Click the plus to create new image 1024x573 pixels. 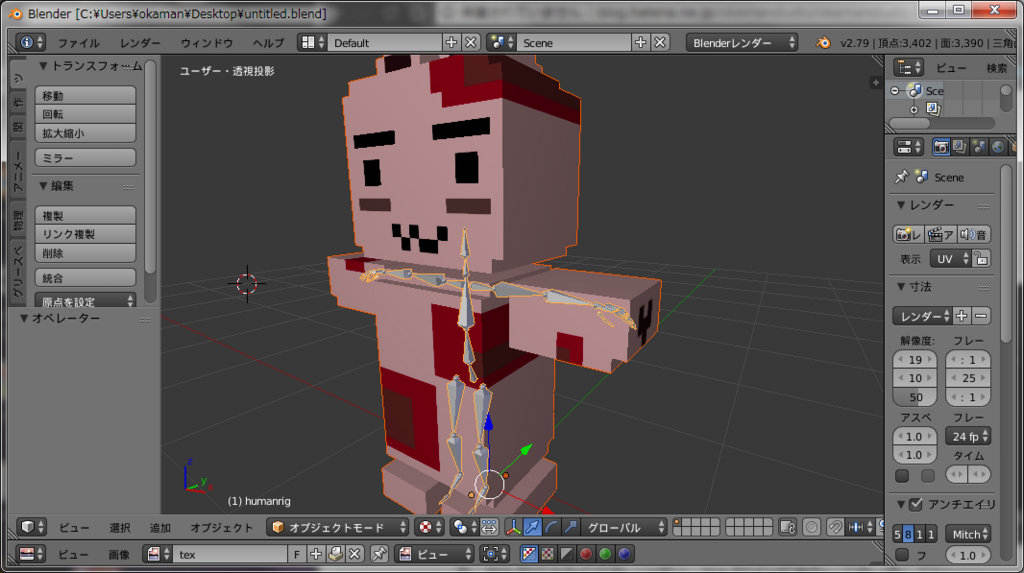(x=316, y=554)
